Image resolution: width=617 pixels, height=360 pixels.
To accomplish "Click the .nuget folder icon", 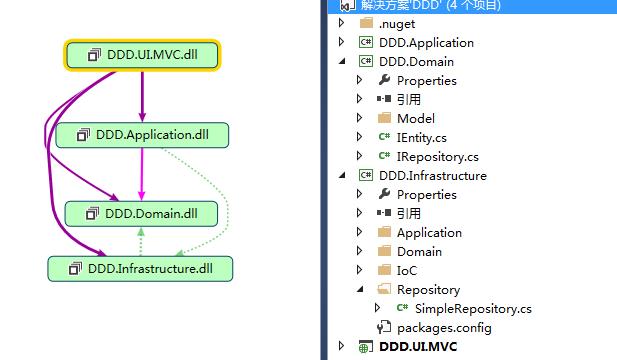I will (366, 23).
